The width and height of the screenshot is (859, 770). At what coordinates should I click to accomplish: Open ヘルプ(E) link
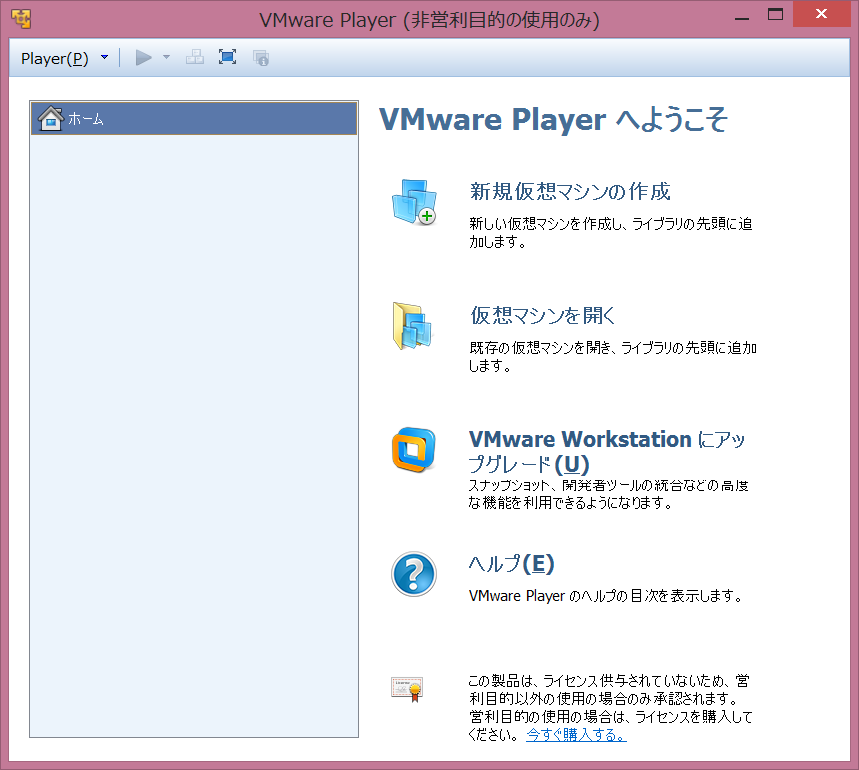pyautogui.click(x=511, y=564)
